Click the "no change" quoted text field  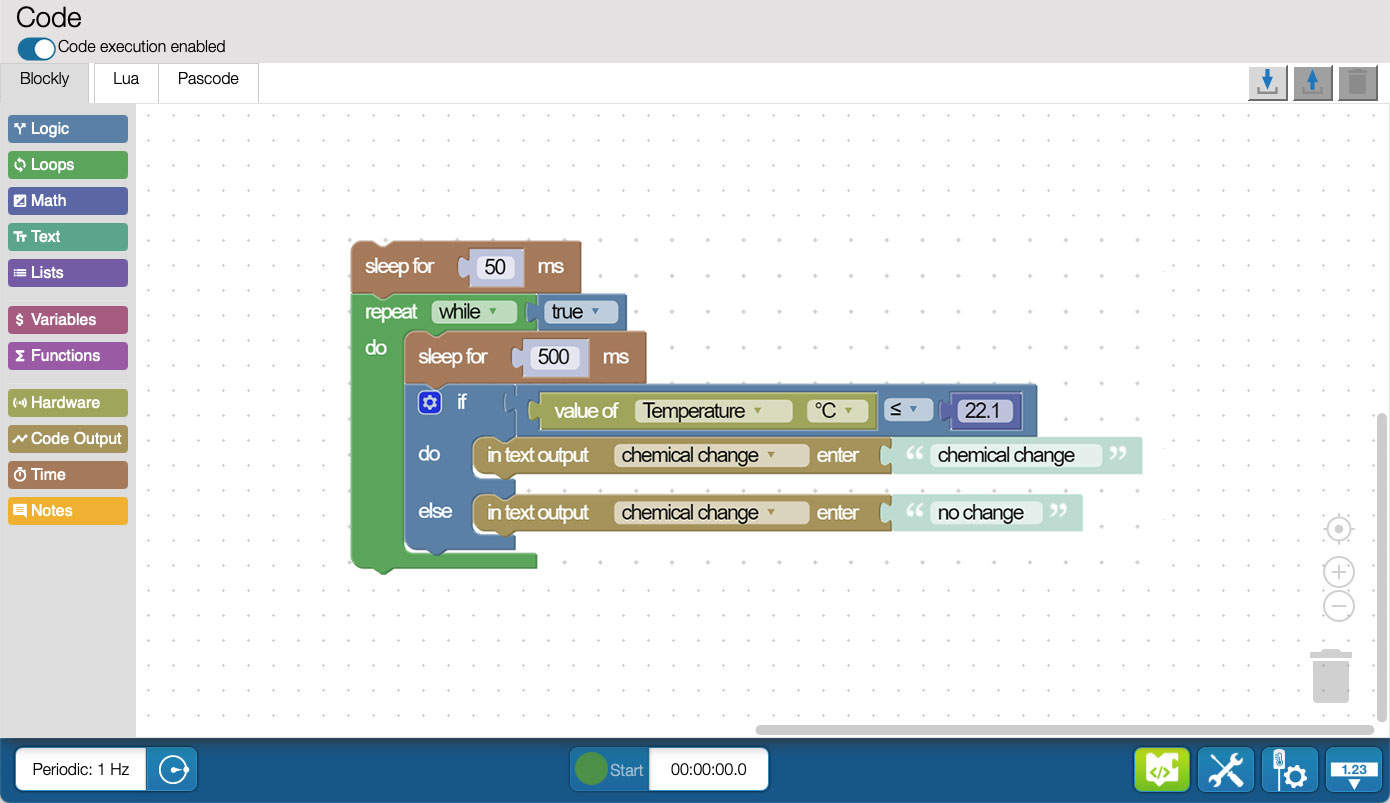(x=986, y=513)
